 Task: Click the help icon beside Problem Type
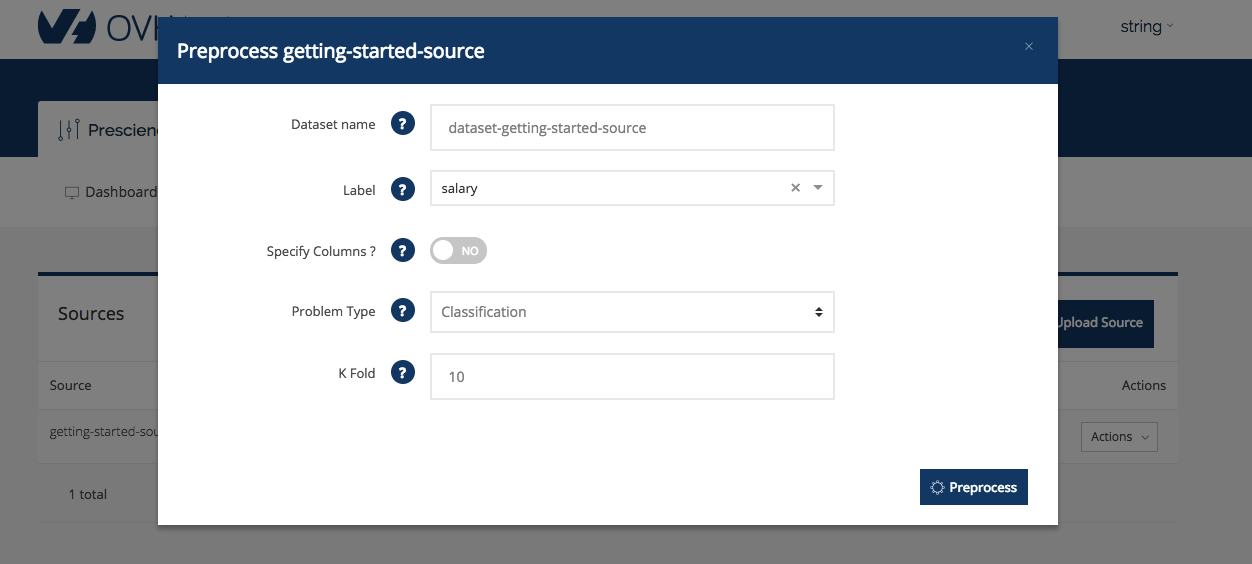point(402,311)
